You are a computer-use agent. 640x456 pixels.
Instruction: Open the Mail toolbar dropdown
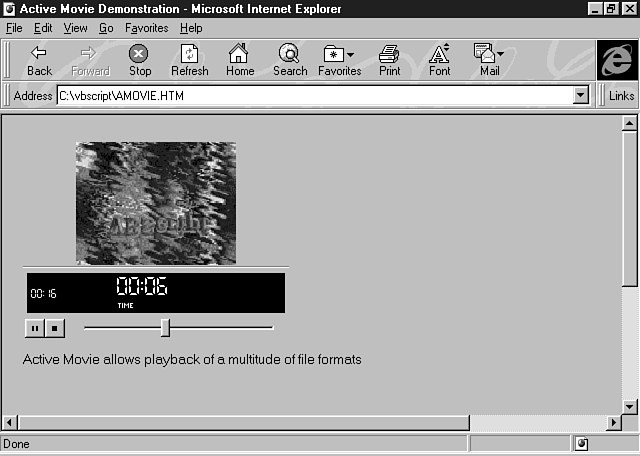click(489, 59)
